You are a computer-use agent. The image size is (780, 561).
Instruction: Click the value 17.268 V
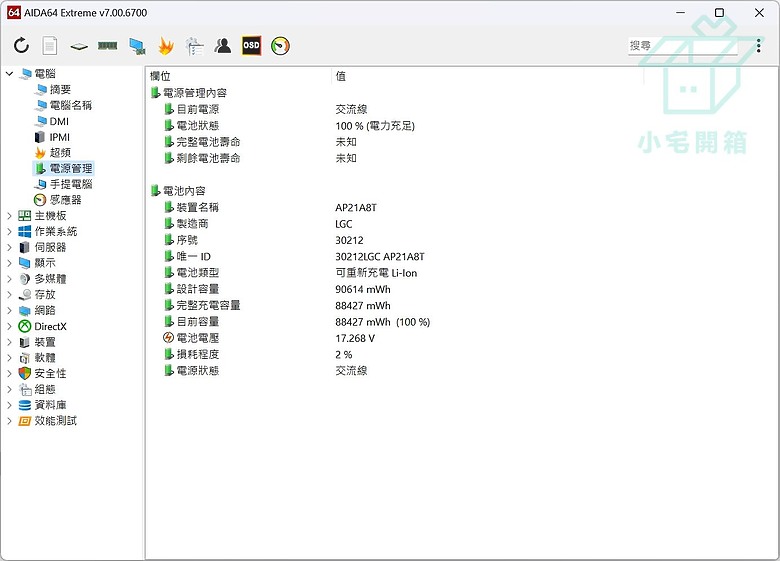click(355, 338)
